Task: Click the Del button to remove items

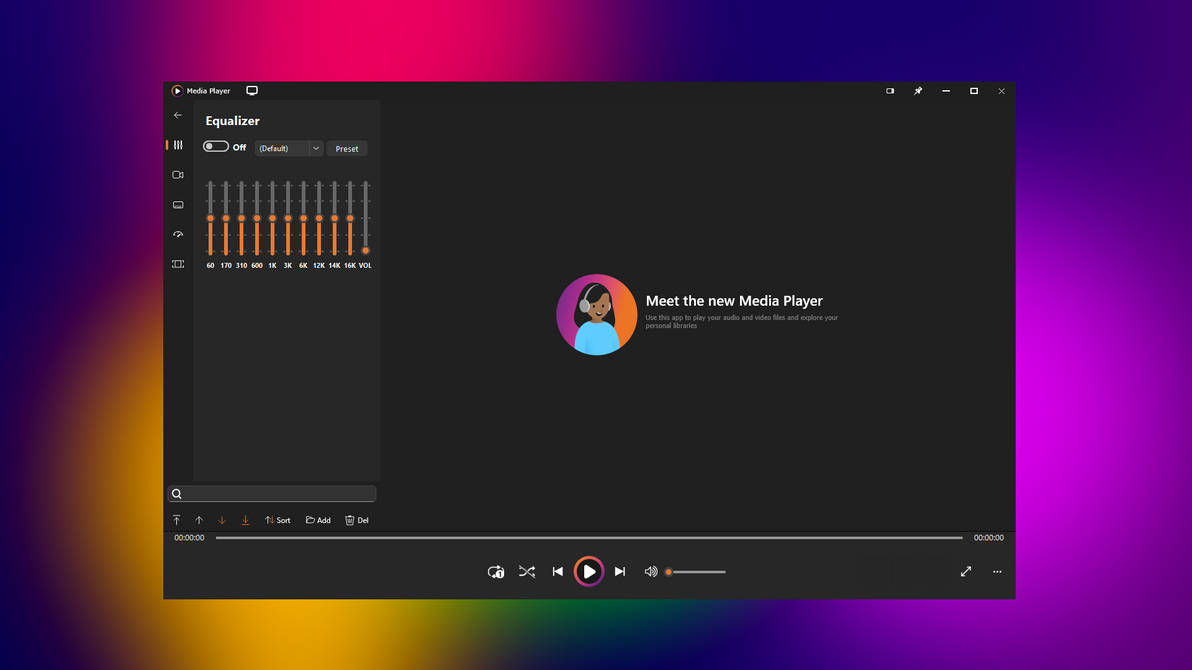Action: click(356, 520)
